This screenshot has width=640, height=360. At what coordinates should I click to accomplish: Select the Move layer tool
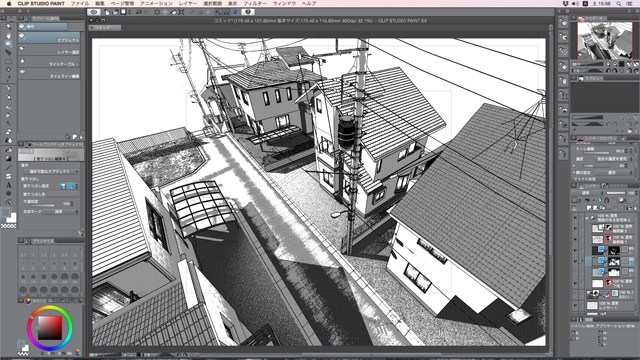[x=8, y=53]
